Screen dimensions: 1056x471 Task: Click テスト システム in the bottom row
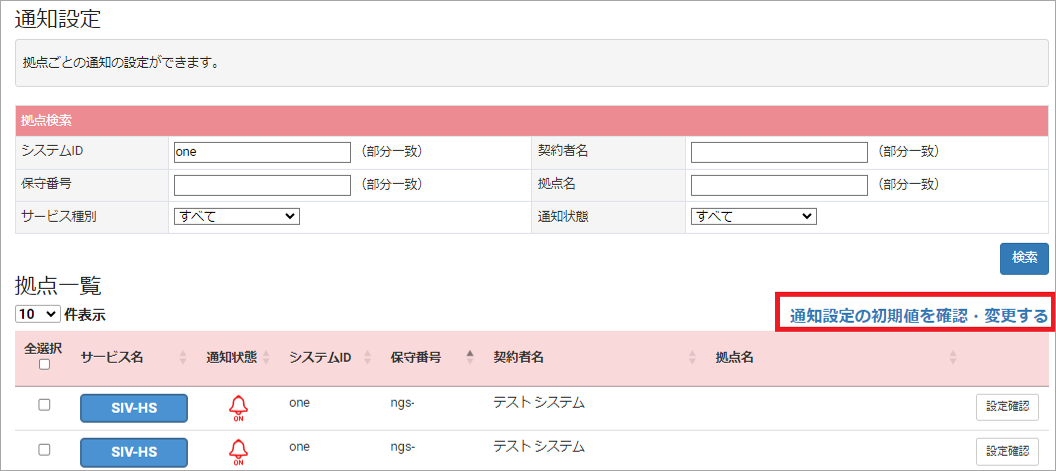click(539, 447)
